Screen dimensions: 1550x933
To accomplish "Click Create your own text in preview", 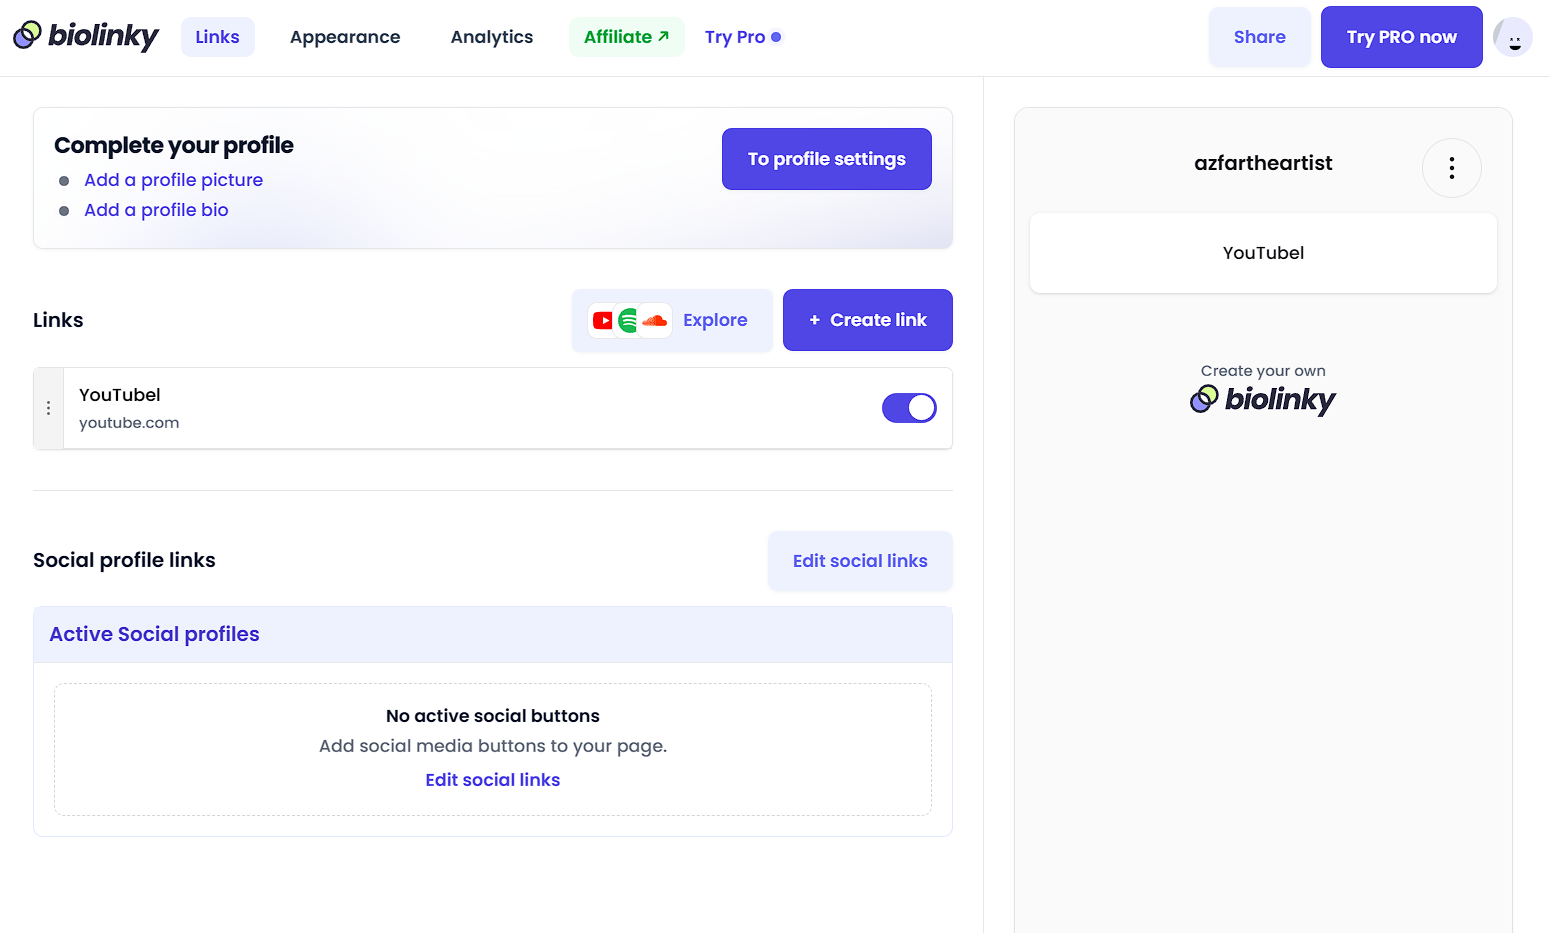I will click(1263, 371).
